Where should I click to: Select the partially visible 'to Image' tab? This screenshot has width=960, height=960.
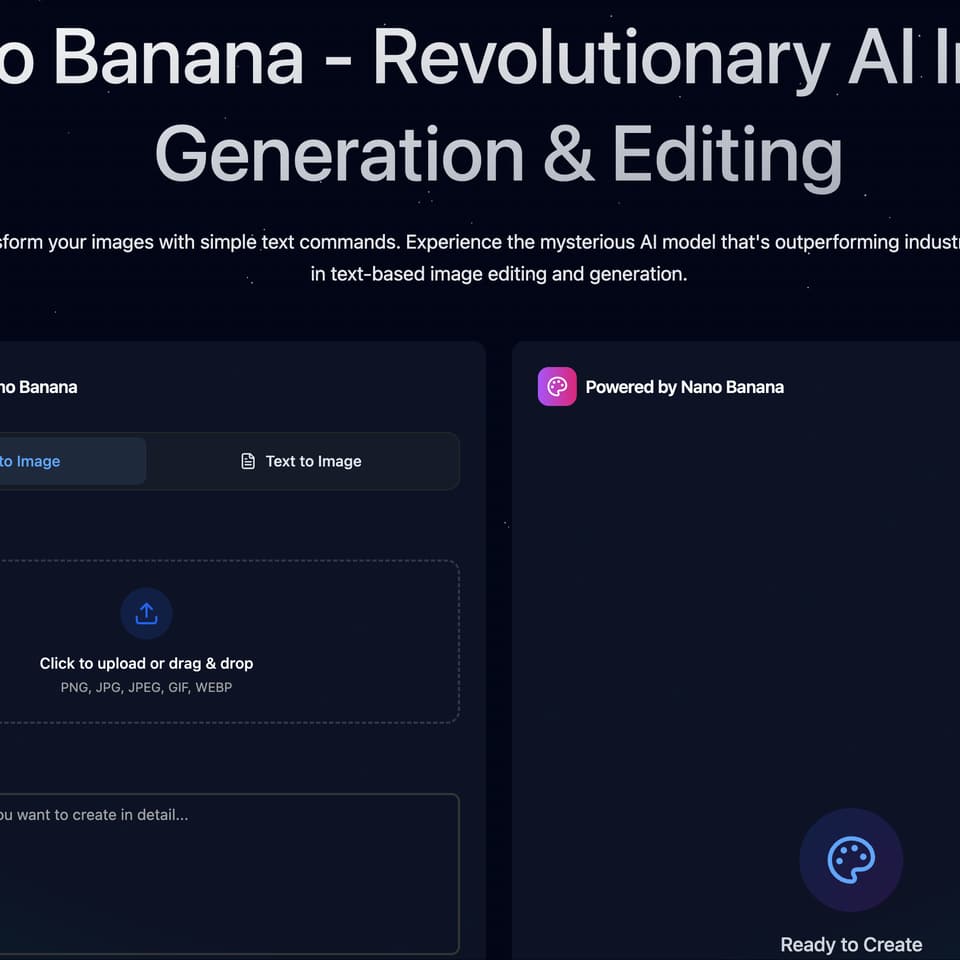coord(72,461)
